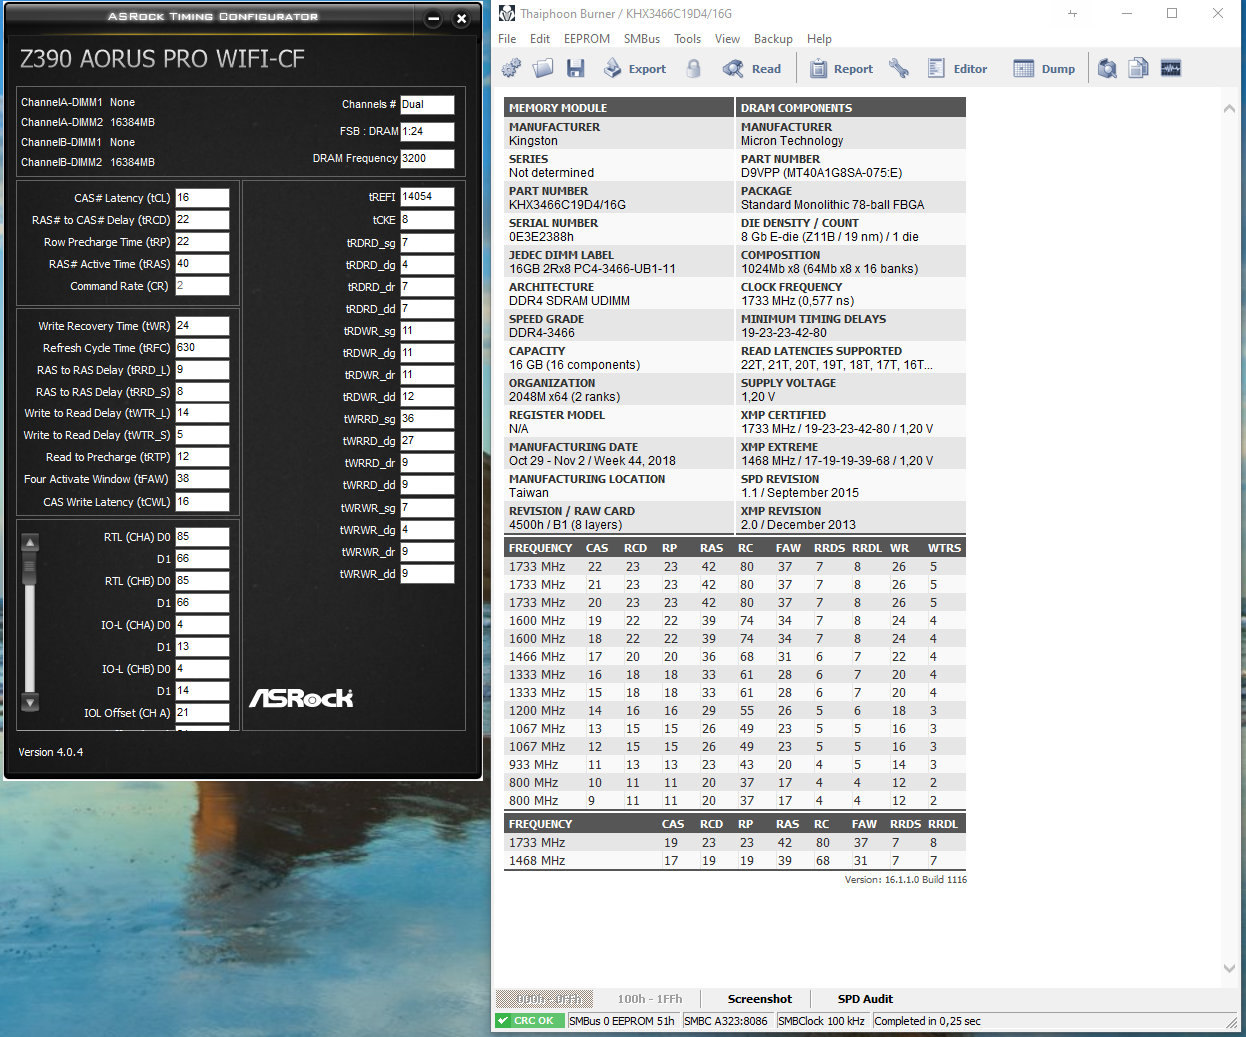Click the SMBClock 100 kHz status entry
This screenshot has width=1246, height=1037.
pyautogui.click(x=822, y=1021)
